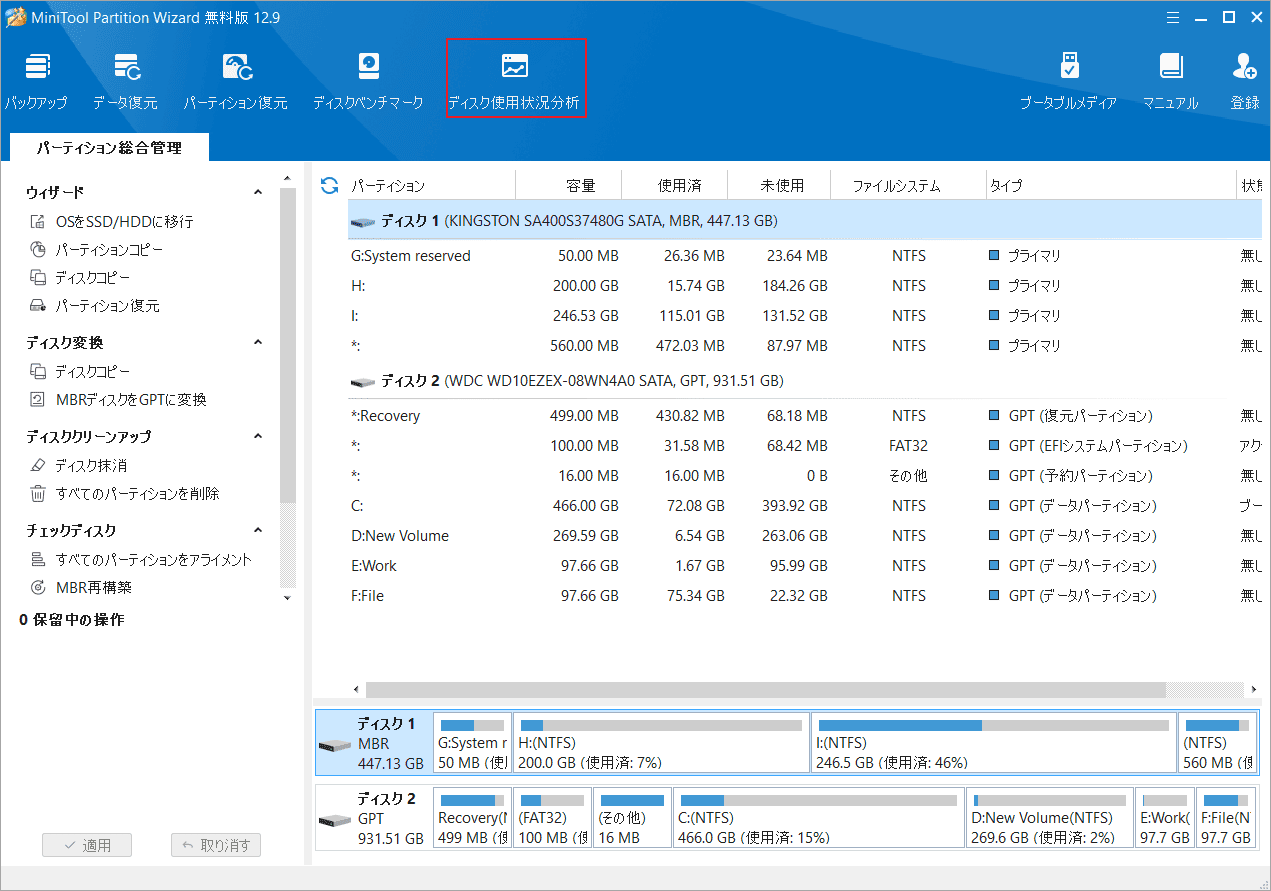Select the バックアップ toolbar icon
The width and height of the screenshot is (1271, 891).
(x=37, y=78)
